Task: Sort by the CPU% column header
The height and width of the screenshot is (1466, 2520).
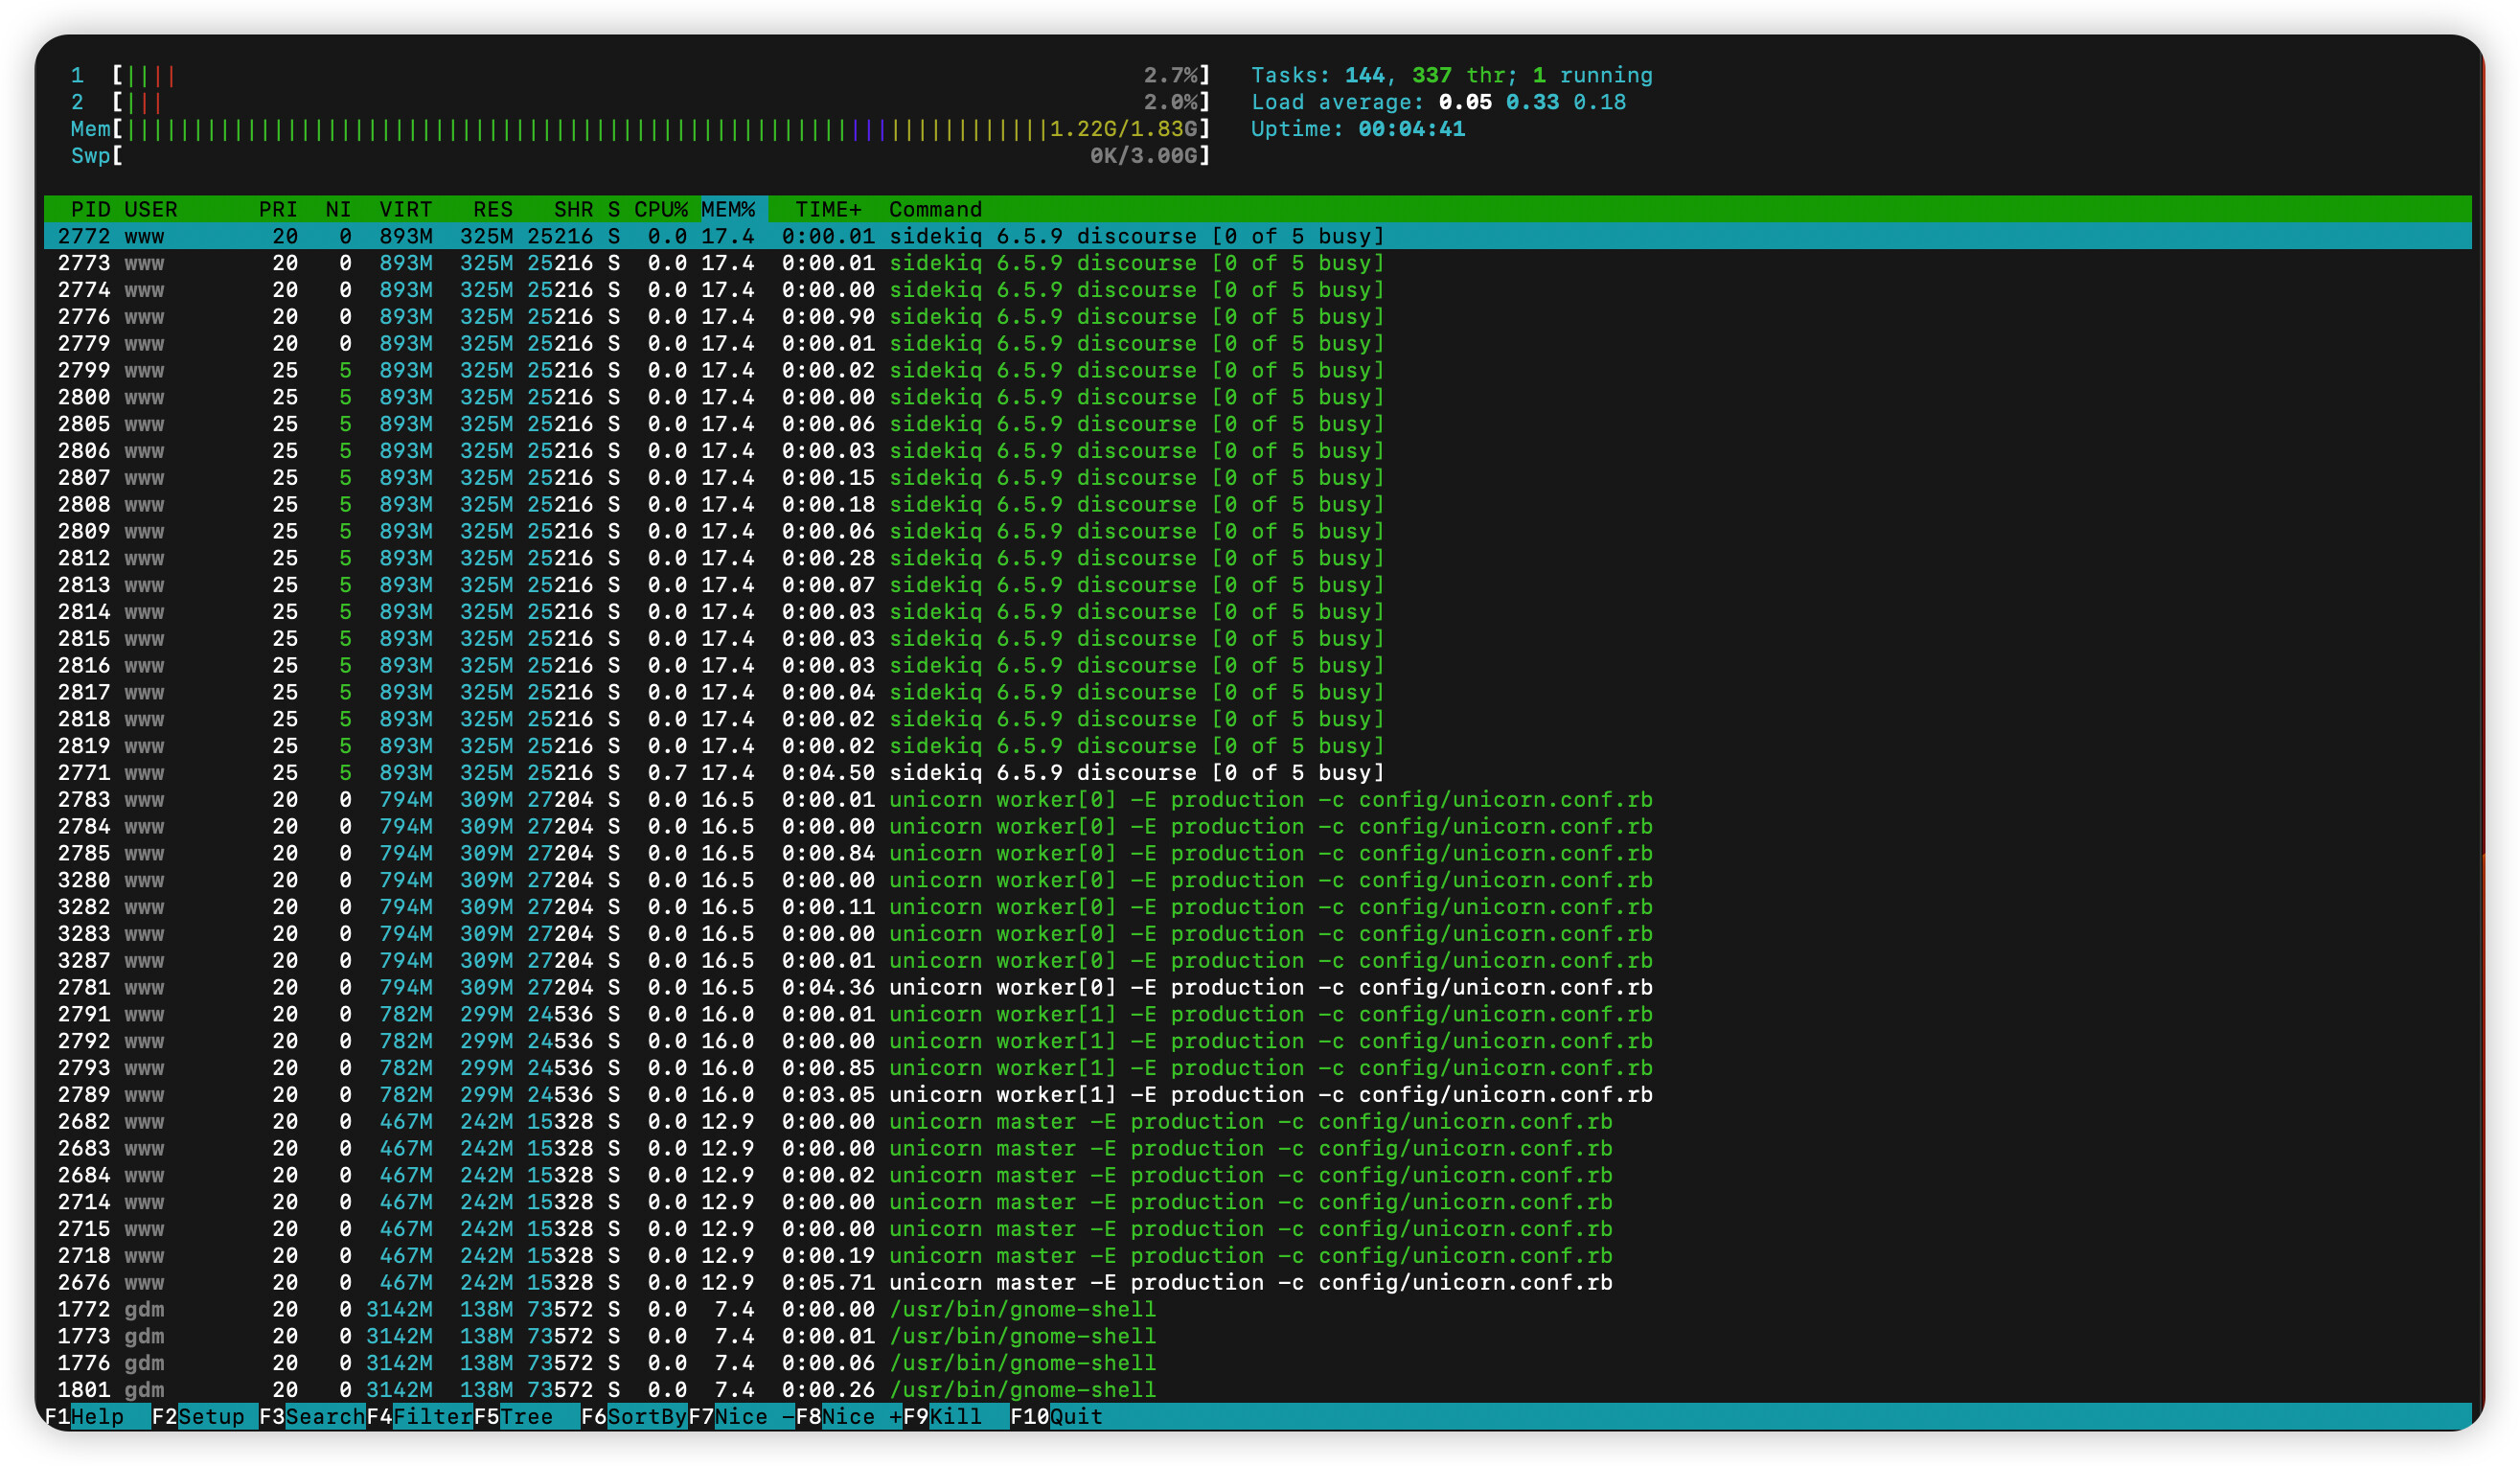Action: (660, 209)
